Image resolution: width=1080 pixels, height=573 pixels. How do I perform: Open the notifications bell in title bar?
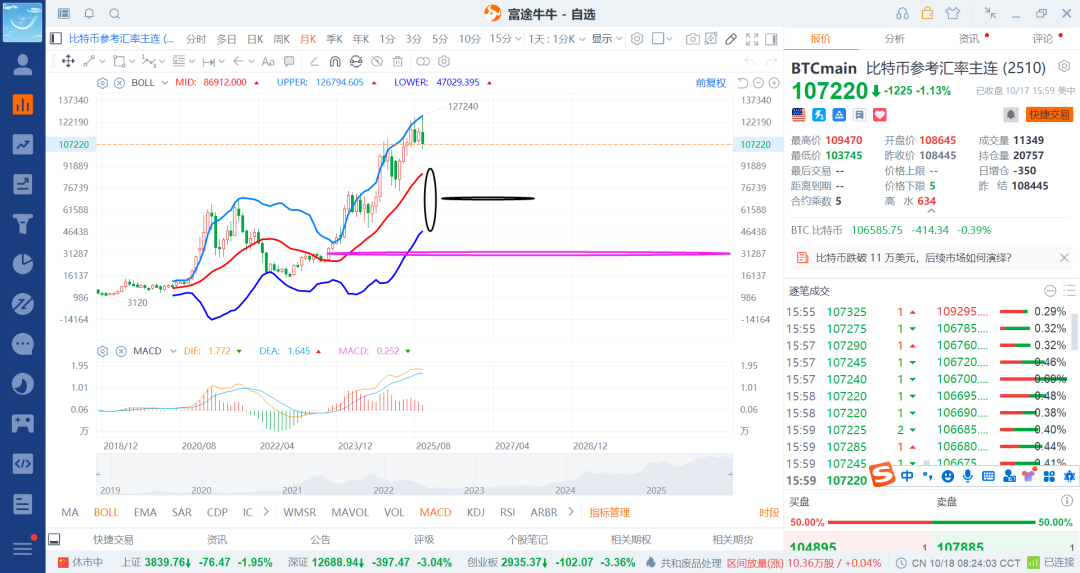coord(89,14)
